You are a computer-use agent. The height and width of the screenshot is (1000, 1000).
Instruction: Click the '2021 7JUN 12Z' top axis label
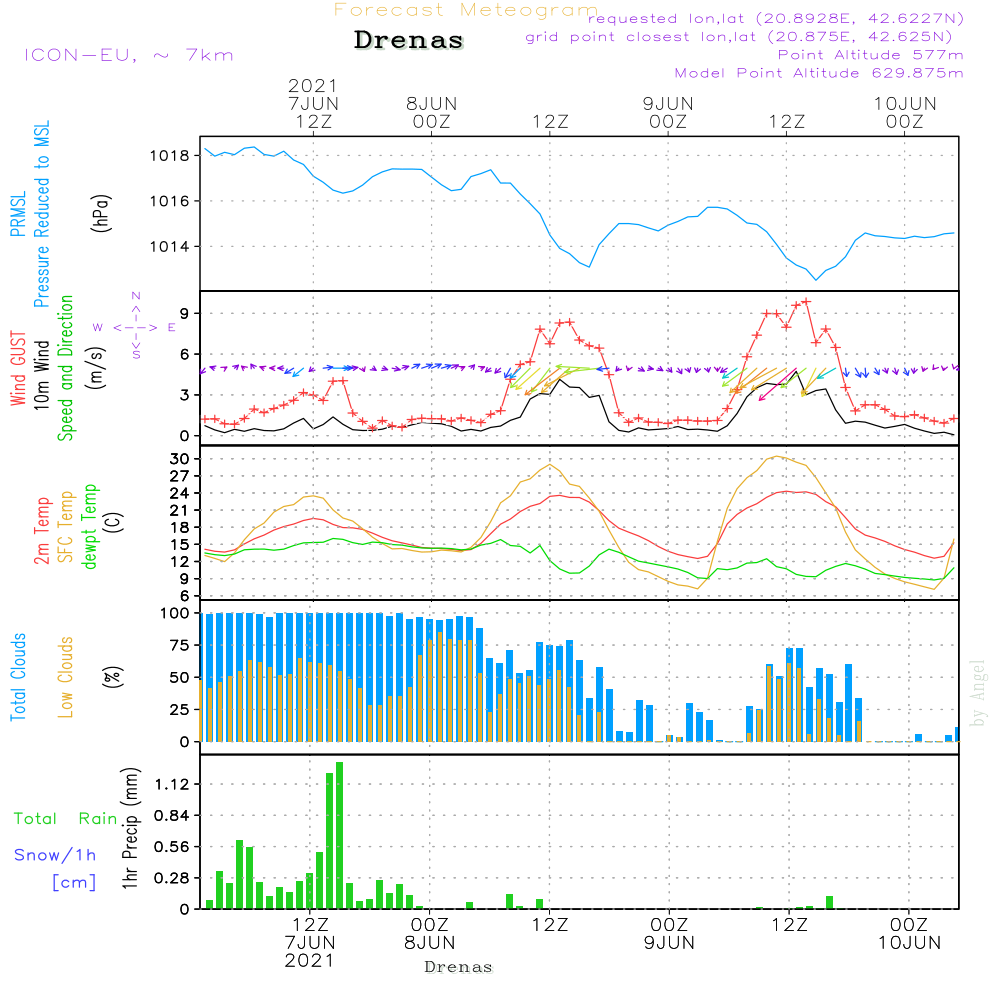[x=313, y=104]
